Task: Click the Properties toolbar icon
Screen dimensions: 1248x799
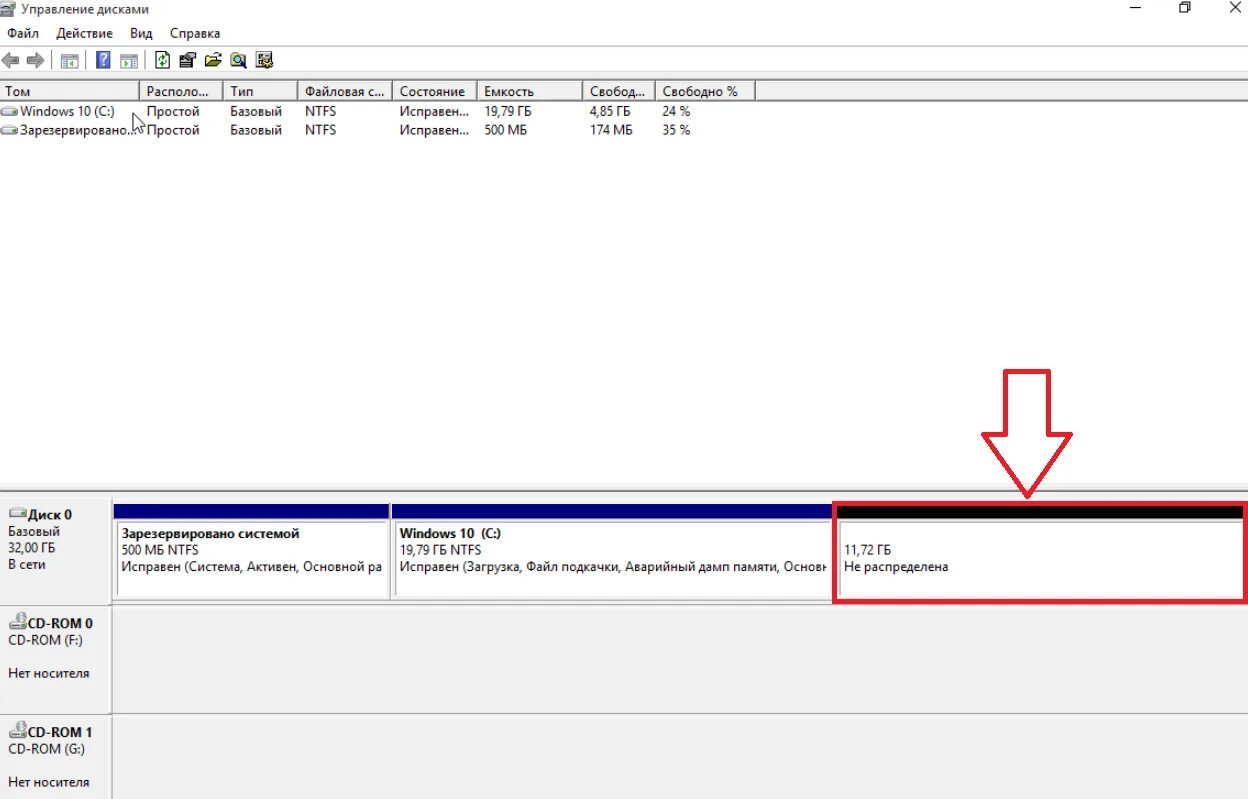Action: (187, 60)
